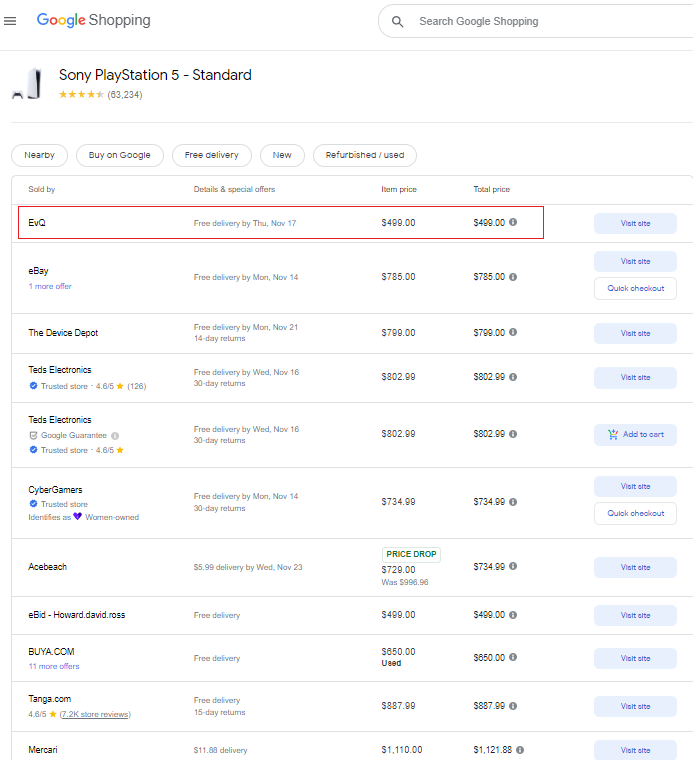Click Details & special offers header

[234, 189]
